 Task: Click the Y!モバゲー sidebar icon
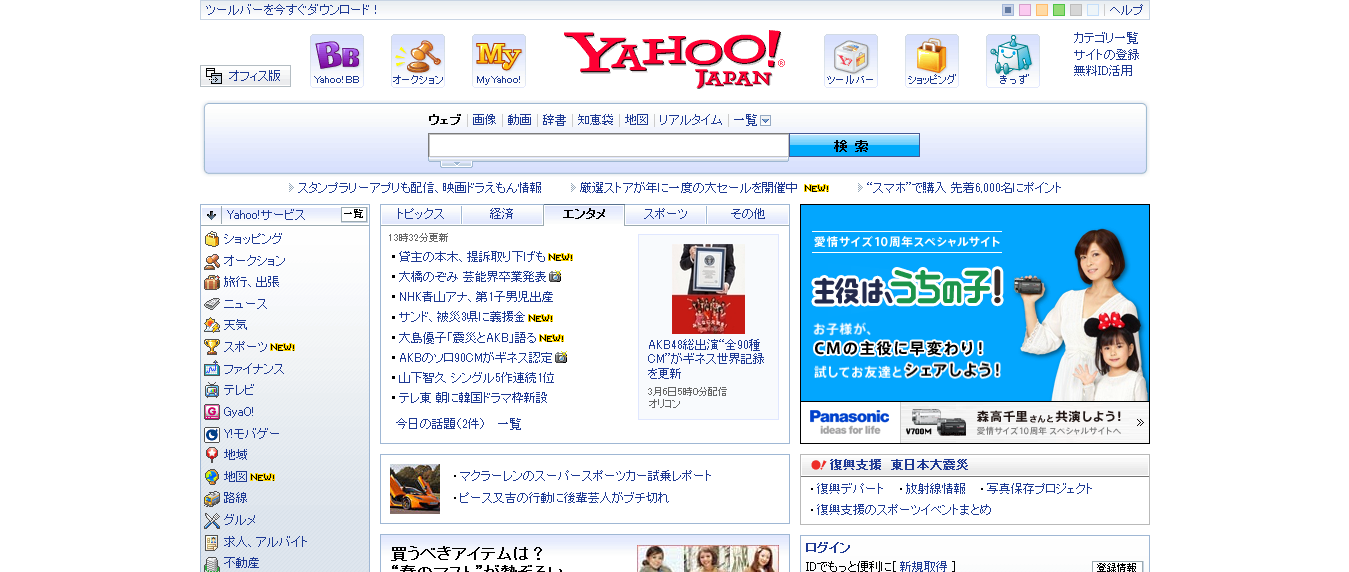[212, 434]
